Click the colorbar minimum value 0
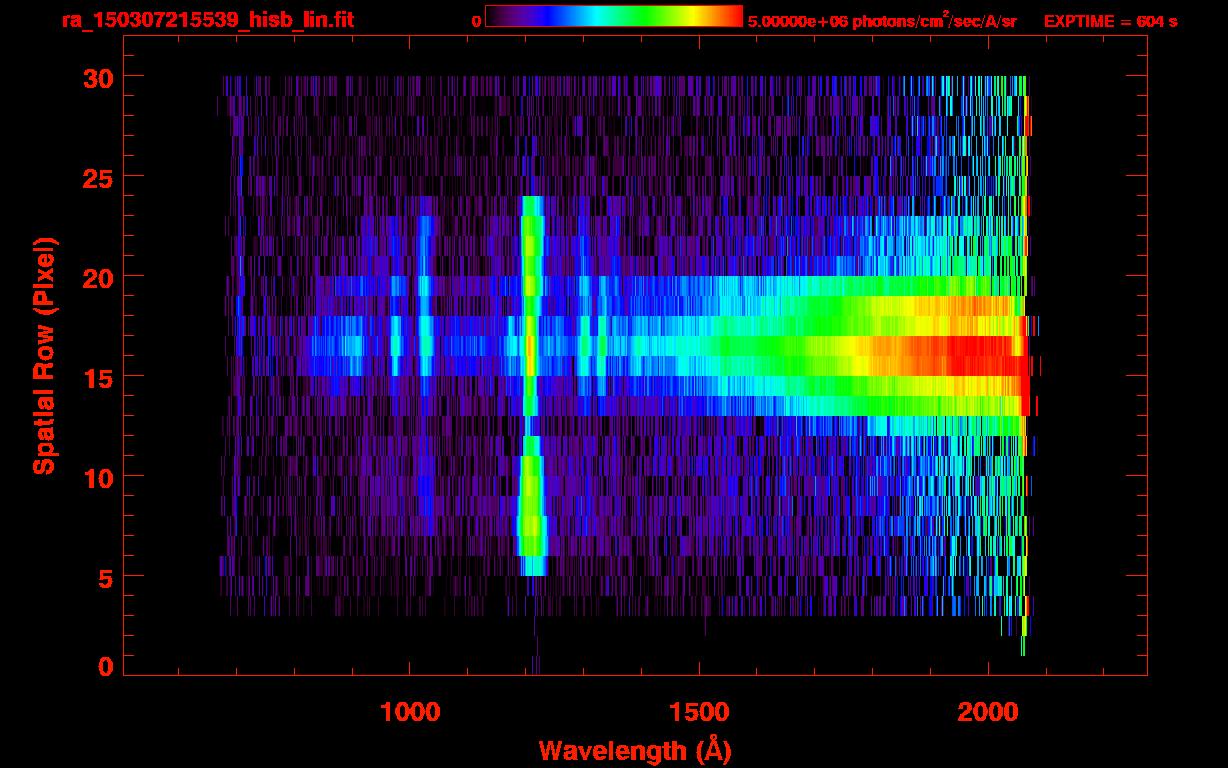 [476, 21]
